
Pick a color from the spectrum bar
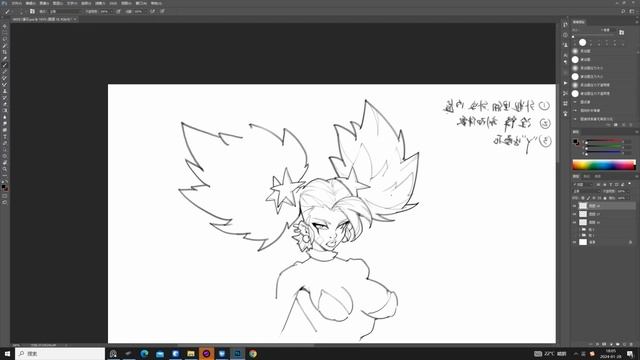[x=604, y=165]
